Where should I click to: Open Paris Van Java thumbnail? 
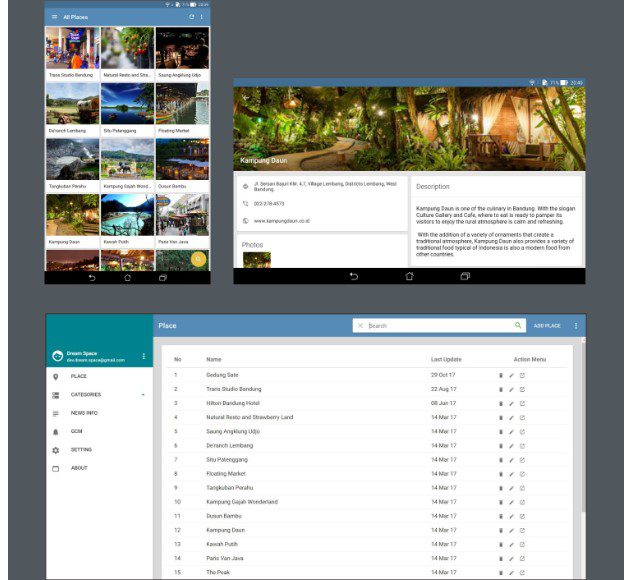point(182,215)
